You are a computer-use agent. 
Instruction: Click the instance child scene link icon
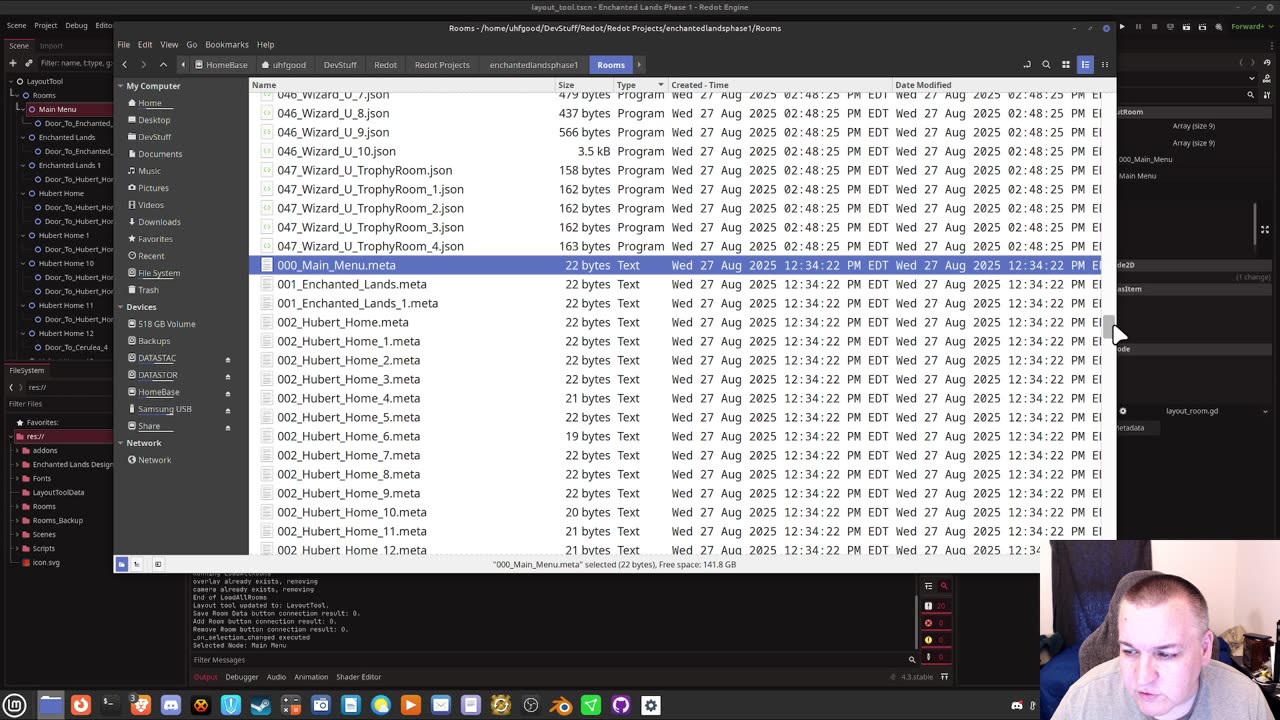(28, 63)
